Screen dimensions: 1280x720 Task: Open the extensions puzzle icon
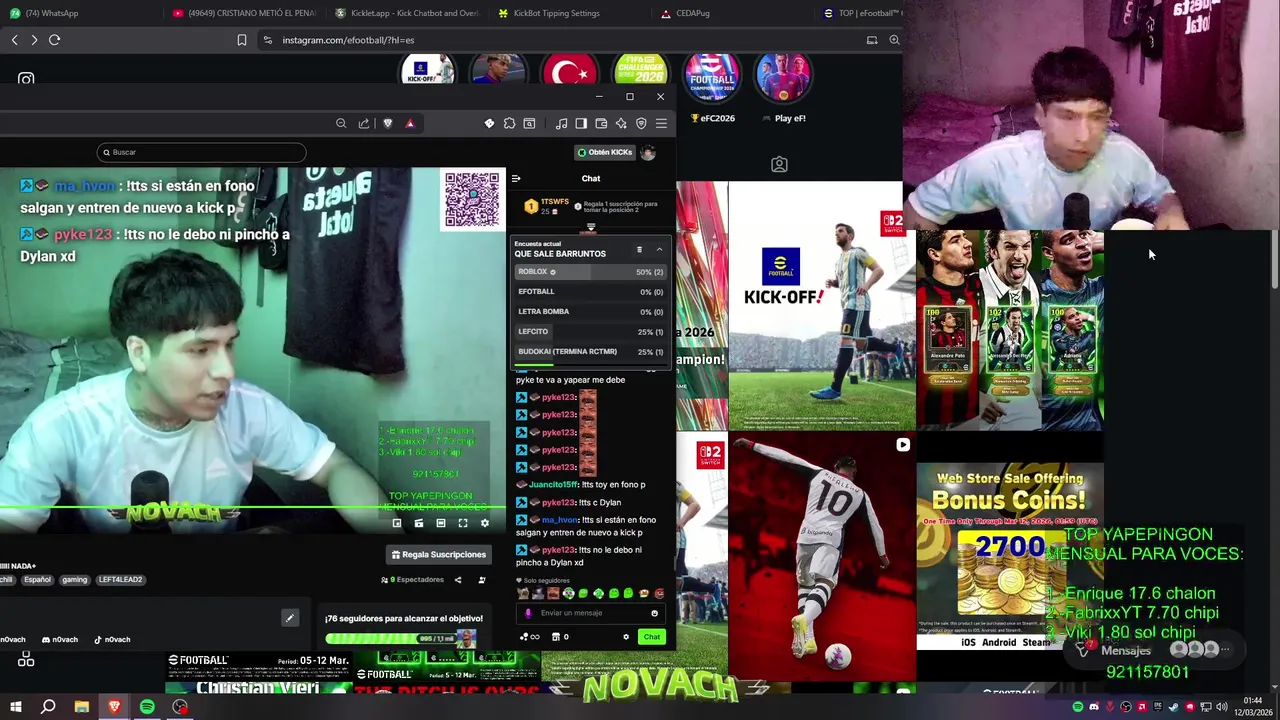pyautogui.click(x=509, y=123)
